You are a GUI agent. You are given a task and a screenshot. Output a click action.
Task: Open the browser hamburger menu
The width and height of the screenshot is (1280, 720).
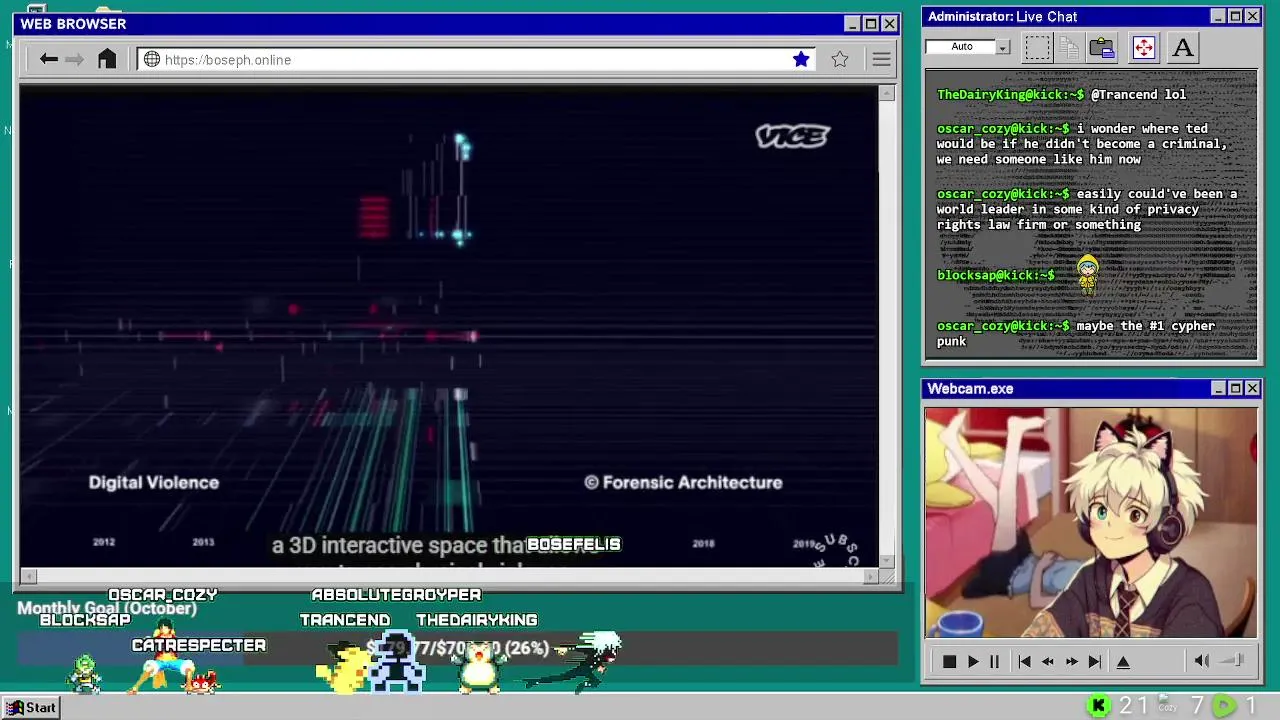[881, 59]
